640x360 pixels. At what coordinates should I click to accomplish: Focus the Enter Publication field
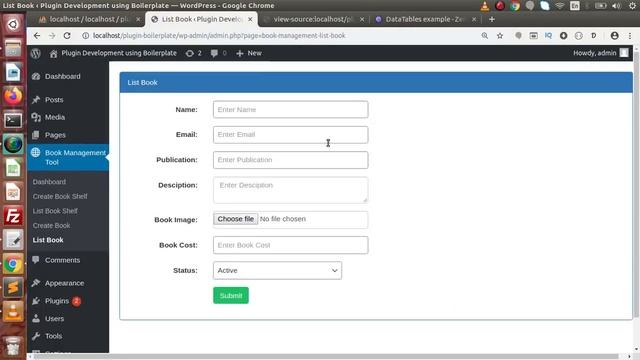[x=290, y=160]
